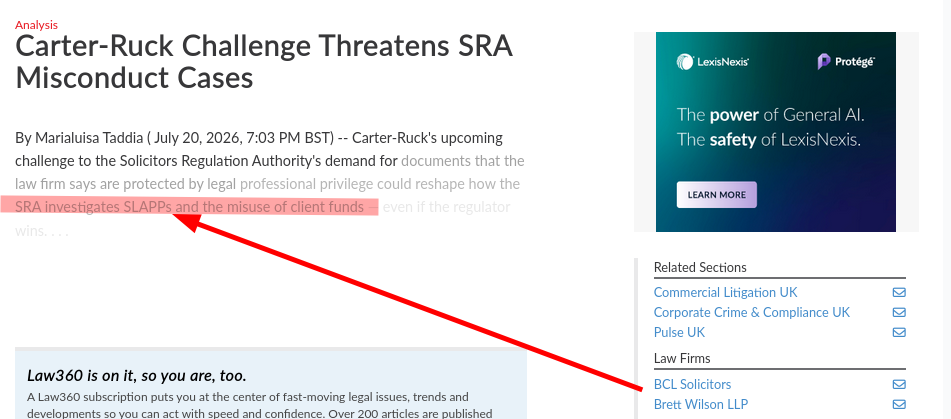This screenshot has height=419, width=951.
Task: Open Brett Wilson LLP law firm link
Action: coord(701,404)
